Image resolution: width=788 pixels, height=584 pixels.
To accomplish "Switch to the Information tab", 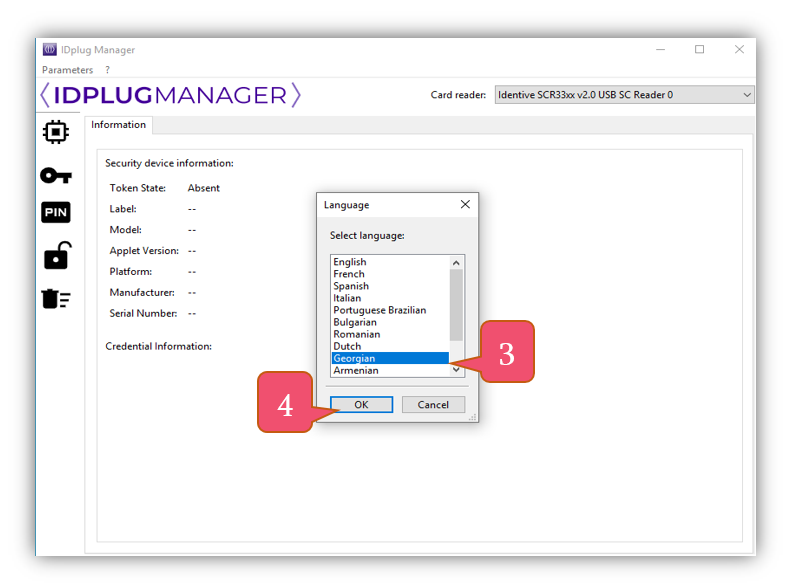I will (x=118, y=125).
